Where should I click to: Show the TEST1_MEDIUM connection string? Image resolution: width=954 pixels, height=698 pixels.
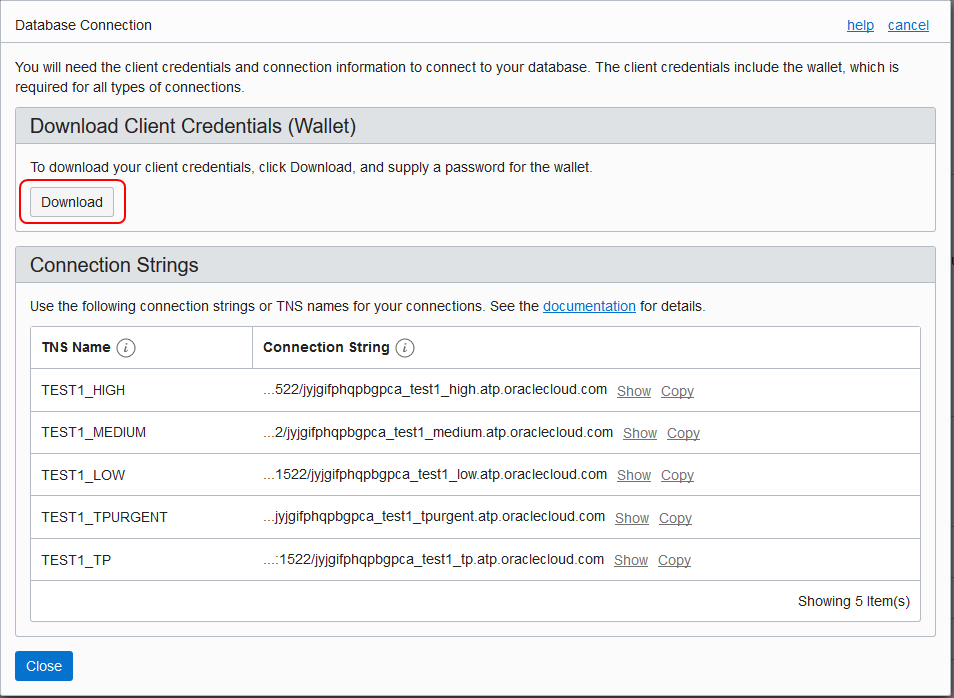640,433
